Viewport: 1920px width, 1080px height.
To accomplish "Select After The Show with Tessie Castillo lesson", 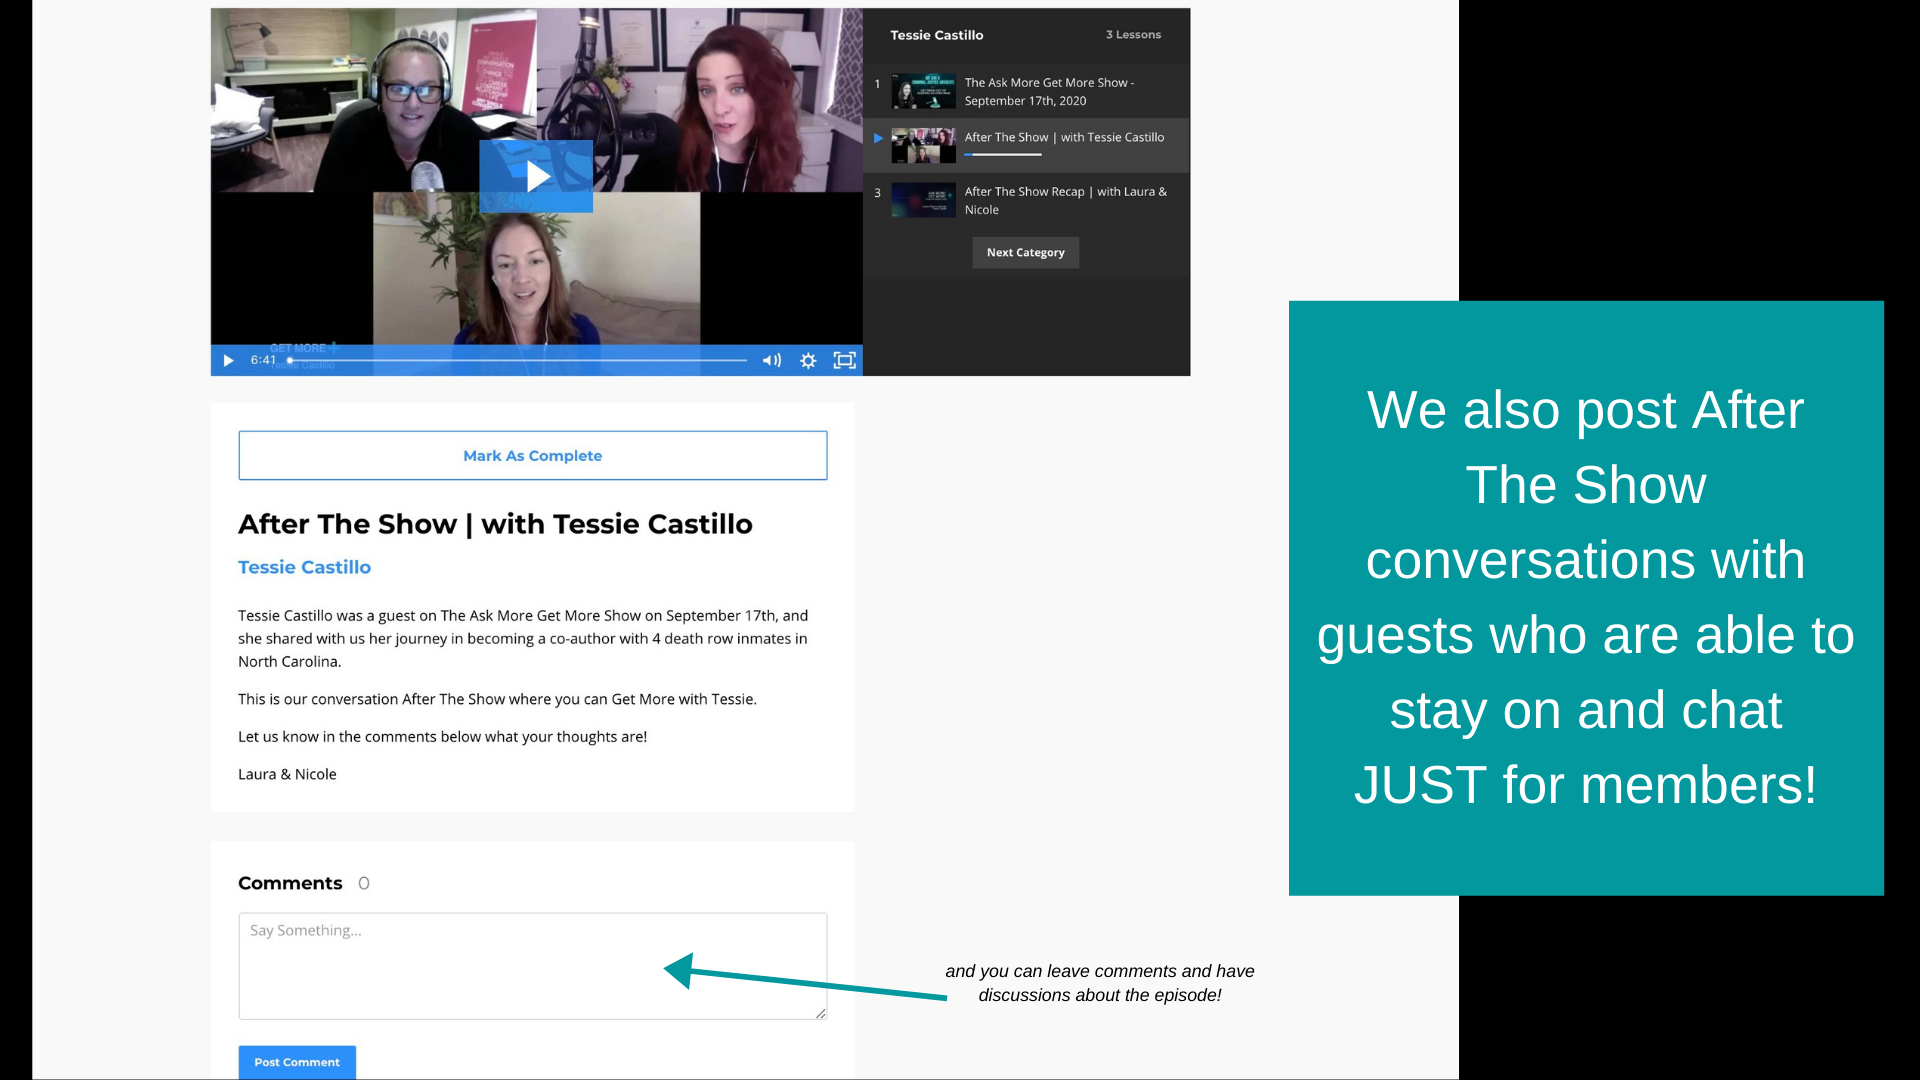I will pos(1064,137).
